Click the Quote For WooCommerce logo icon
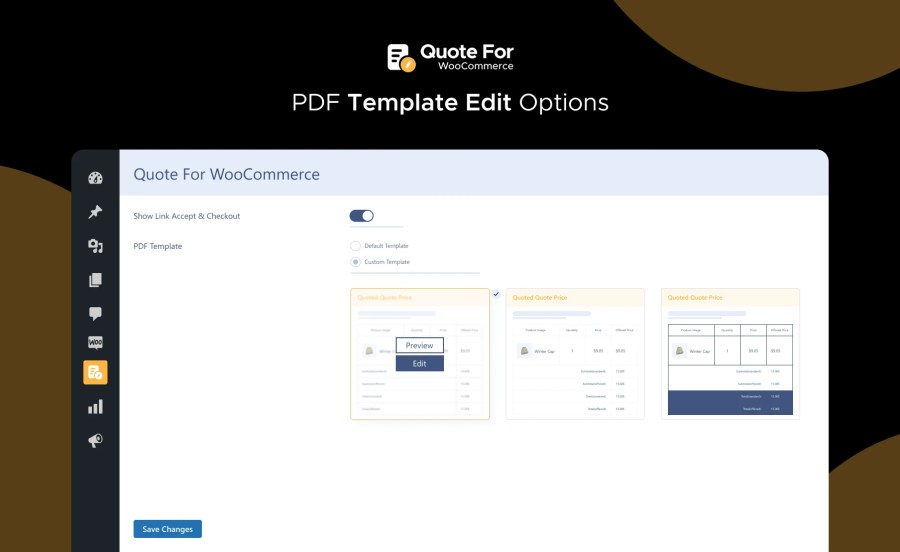The image size is (900, 552). tap(401, 57)
